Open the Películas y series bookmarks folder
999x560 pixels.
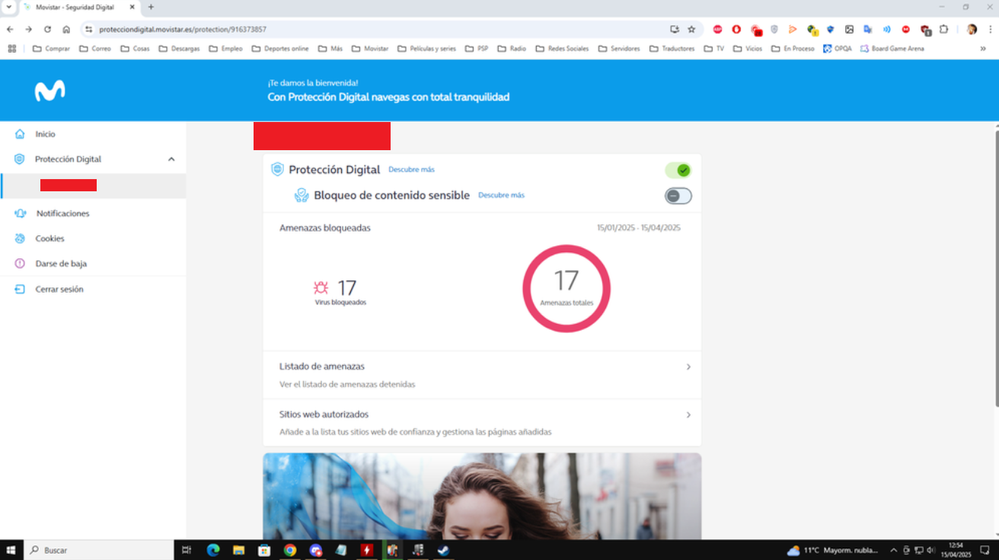click(x=426, y=48)
